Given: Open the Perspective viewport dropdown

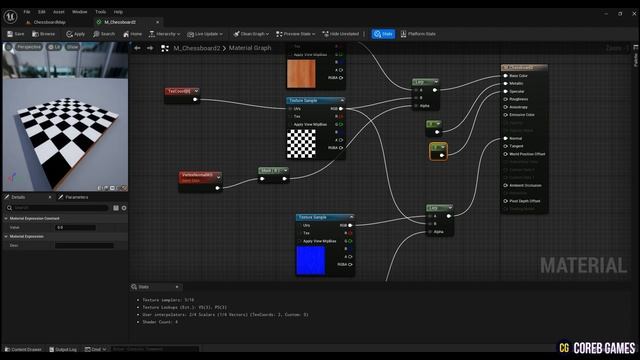Looking at the screenshot, I should click(x=29, y=47).
